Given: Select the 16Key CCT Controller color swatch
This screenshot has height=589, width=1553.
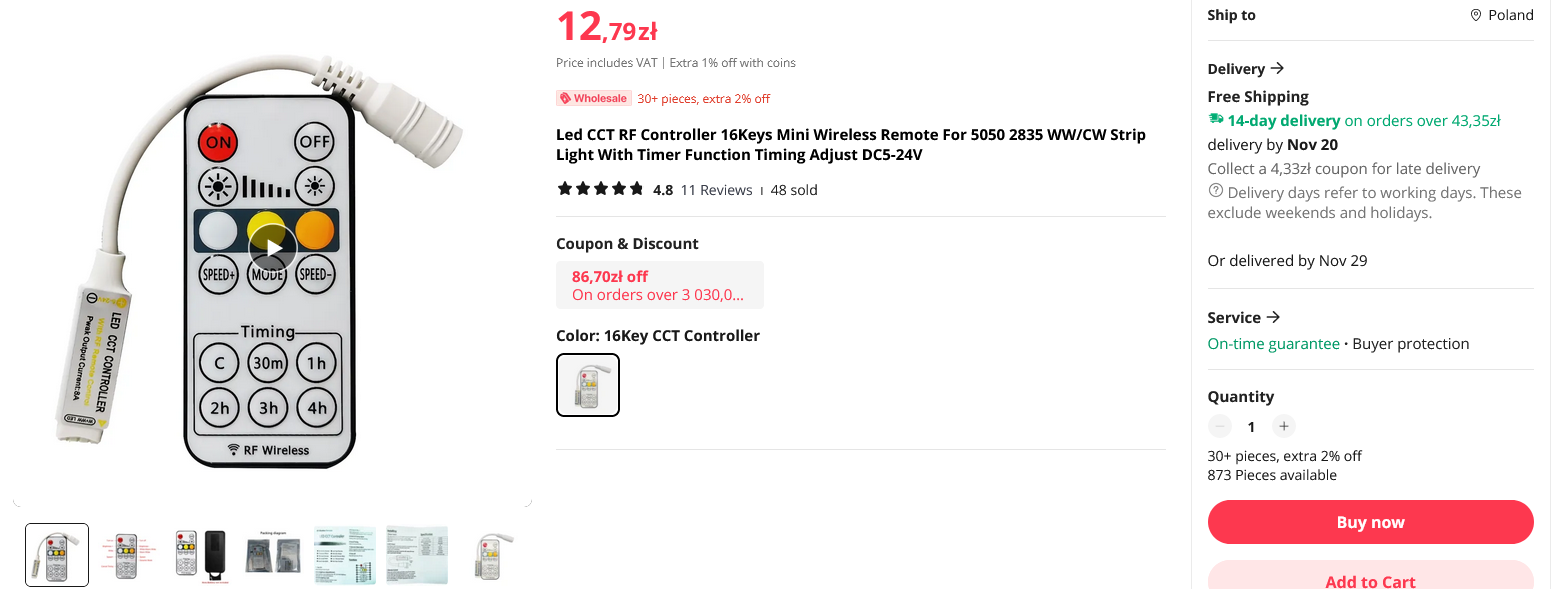Looking at the screenshot, I should 588,385.
